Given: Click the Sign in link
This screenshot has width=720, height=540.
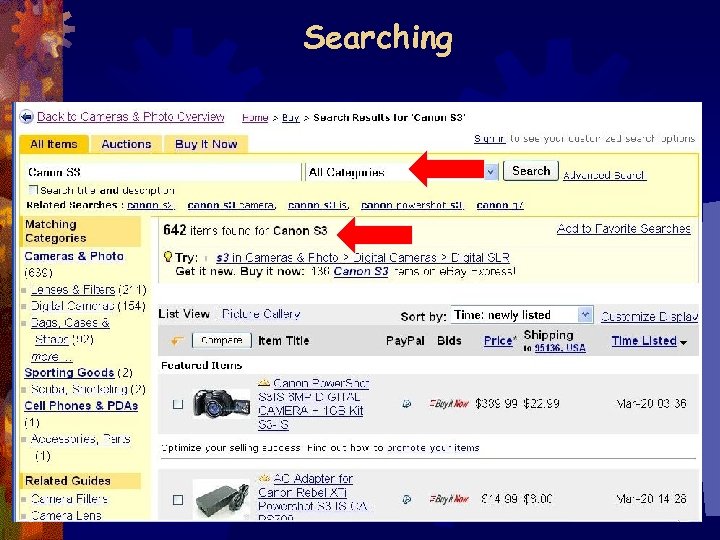Looking at the screenshot, I should point(489,139).
